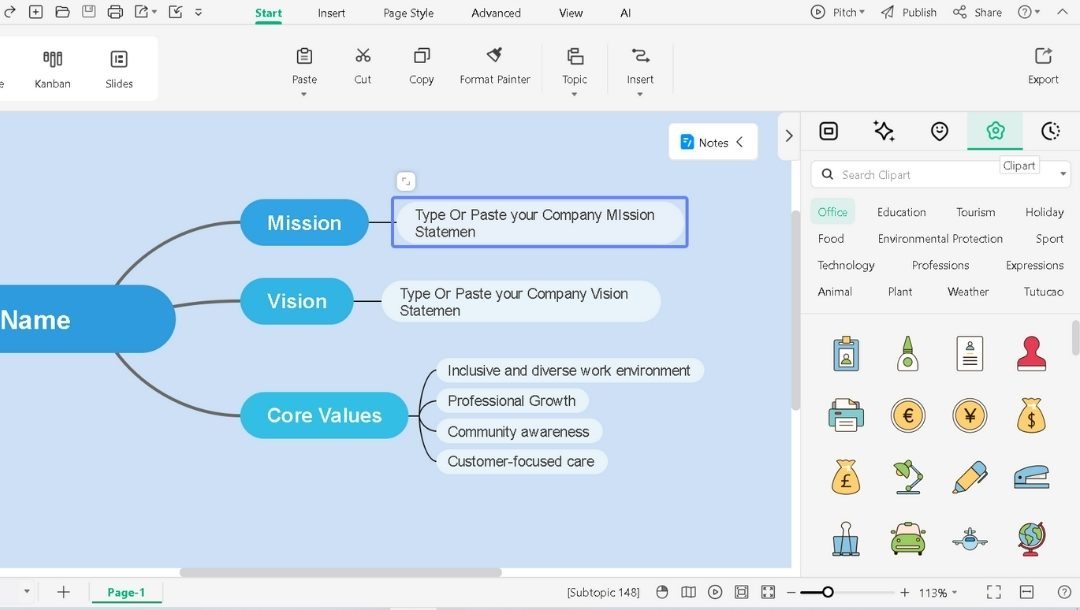Image resolution: width=1080 pixels, height=610 pixels.
Task: Open the Clipart category dropdown
Action: [1062, 173]
